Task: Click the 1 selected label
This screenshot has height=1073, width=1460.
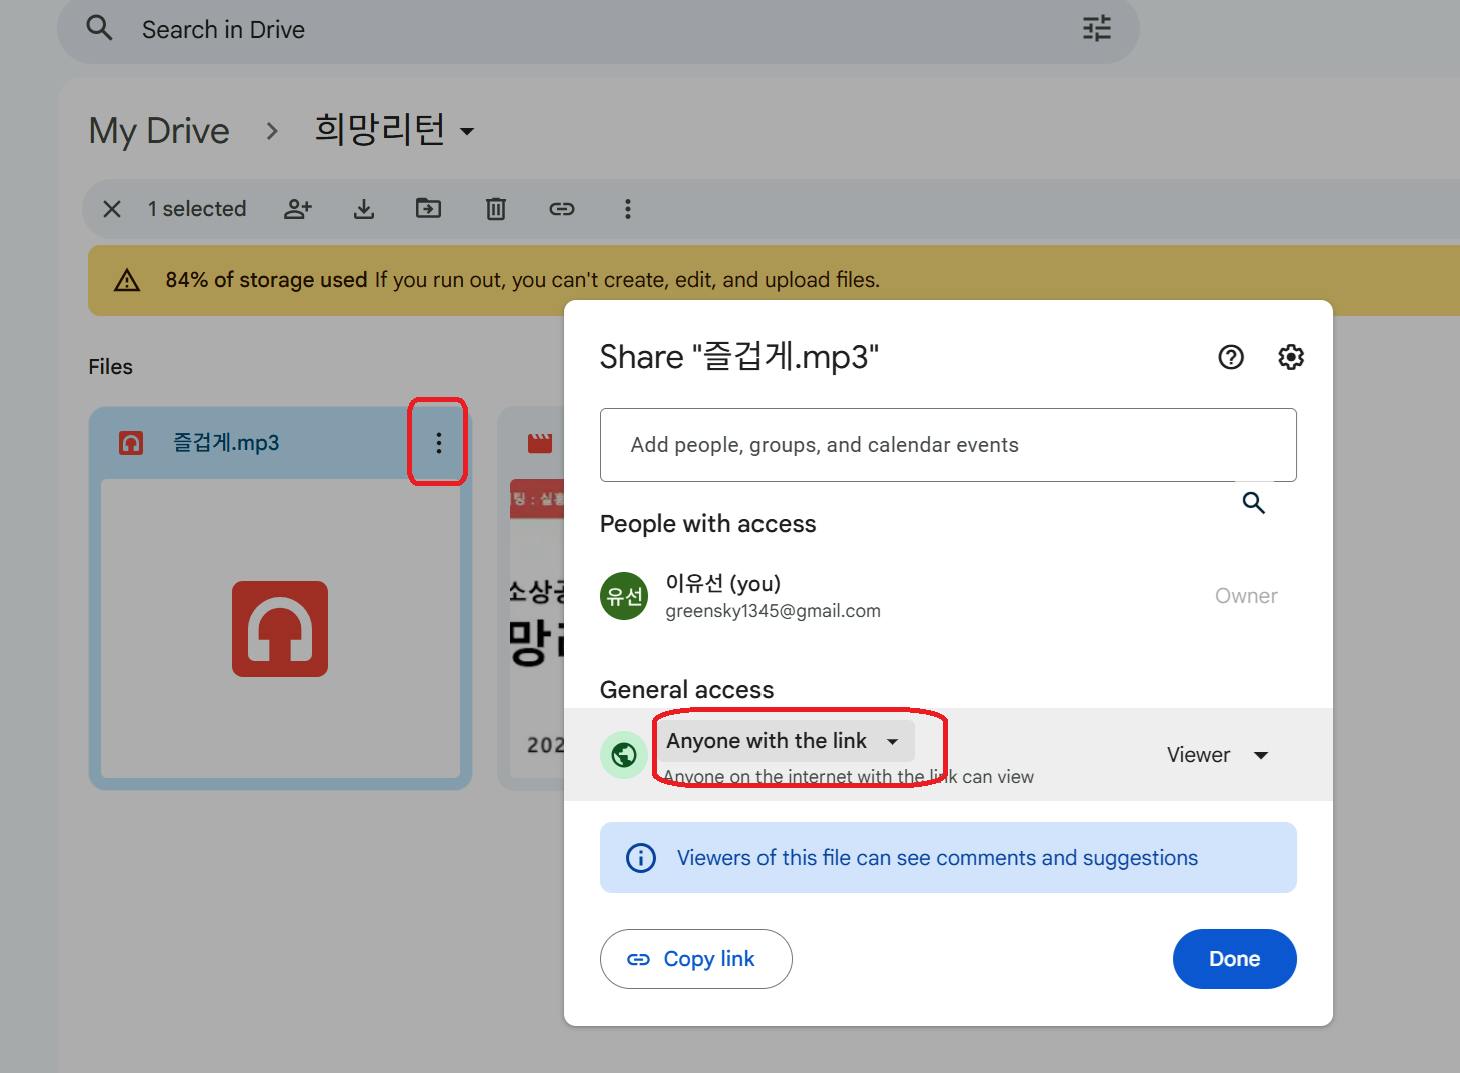Action: click(x=197, y=209)
